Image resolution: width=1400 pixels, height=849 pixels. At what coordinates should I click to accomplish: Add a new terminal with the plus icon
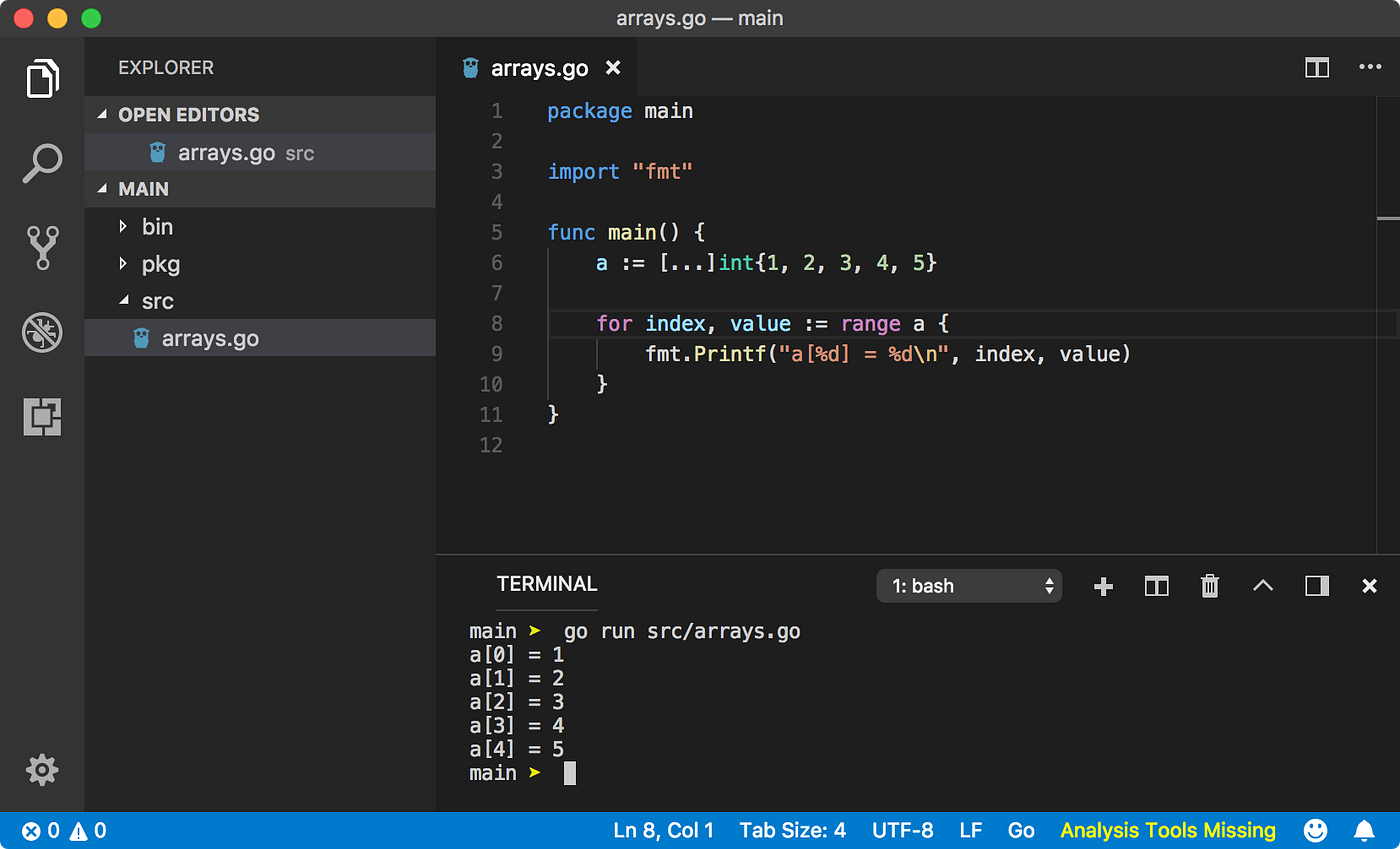(x=1103, y=586)
